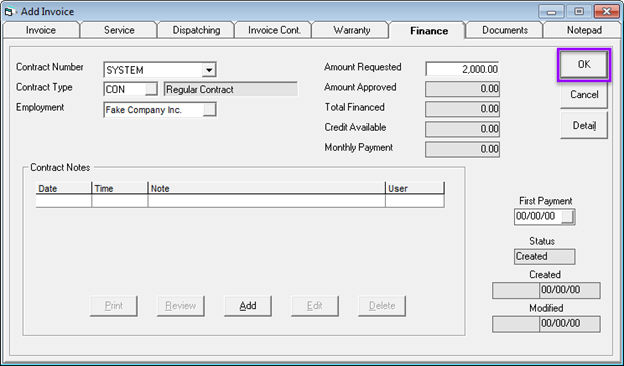Click the Add Invoice window icon

pyautogui.click(x=9, y=12)
